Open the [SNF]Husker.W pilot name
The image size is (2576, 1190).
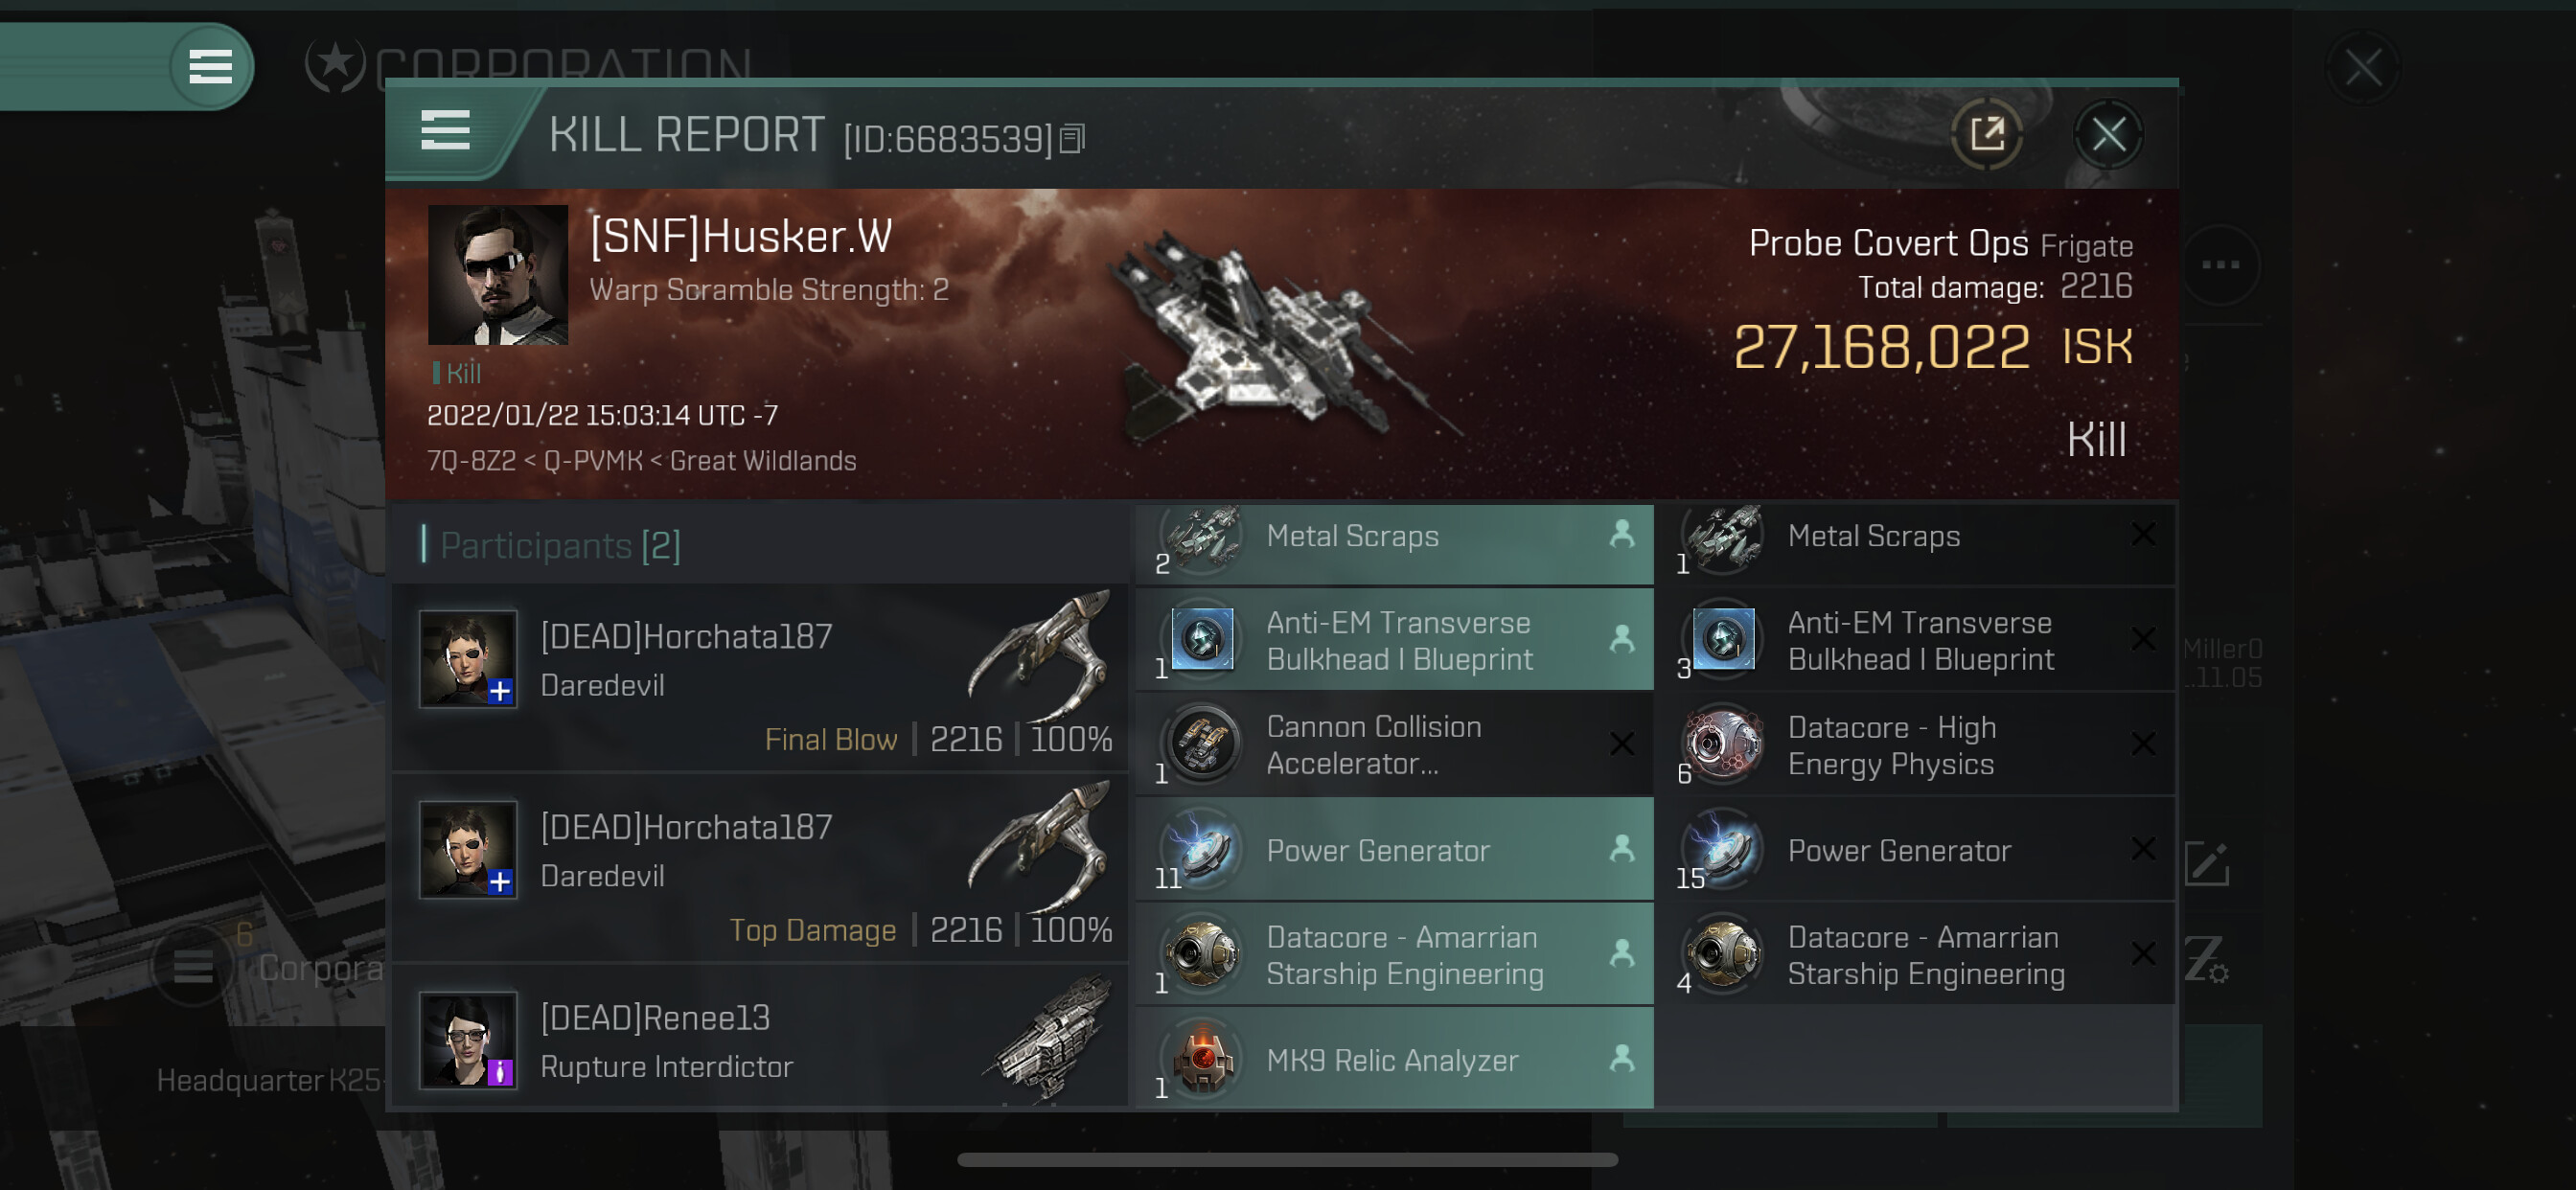740,237
